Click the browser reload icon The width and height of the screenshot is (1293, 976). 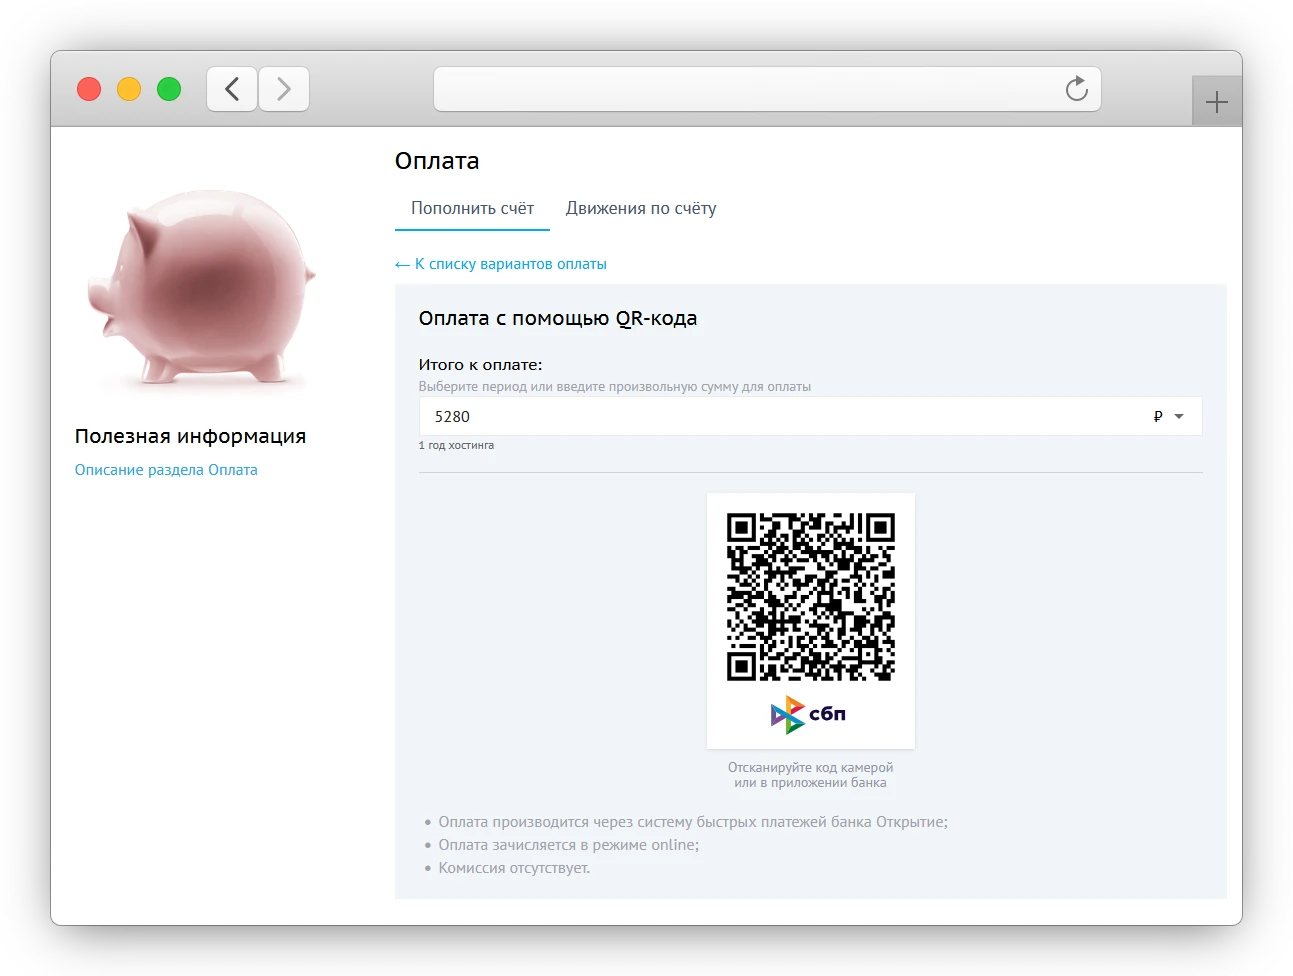1076,89
